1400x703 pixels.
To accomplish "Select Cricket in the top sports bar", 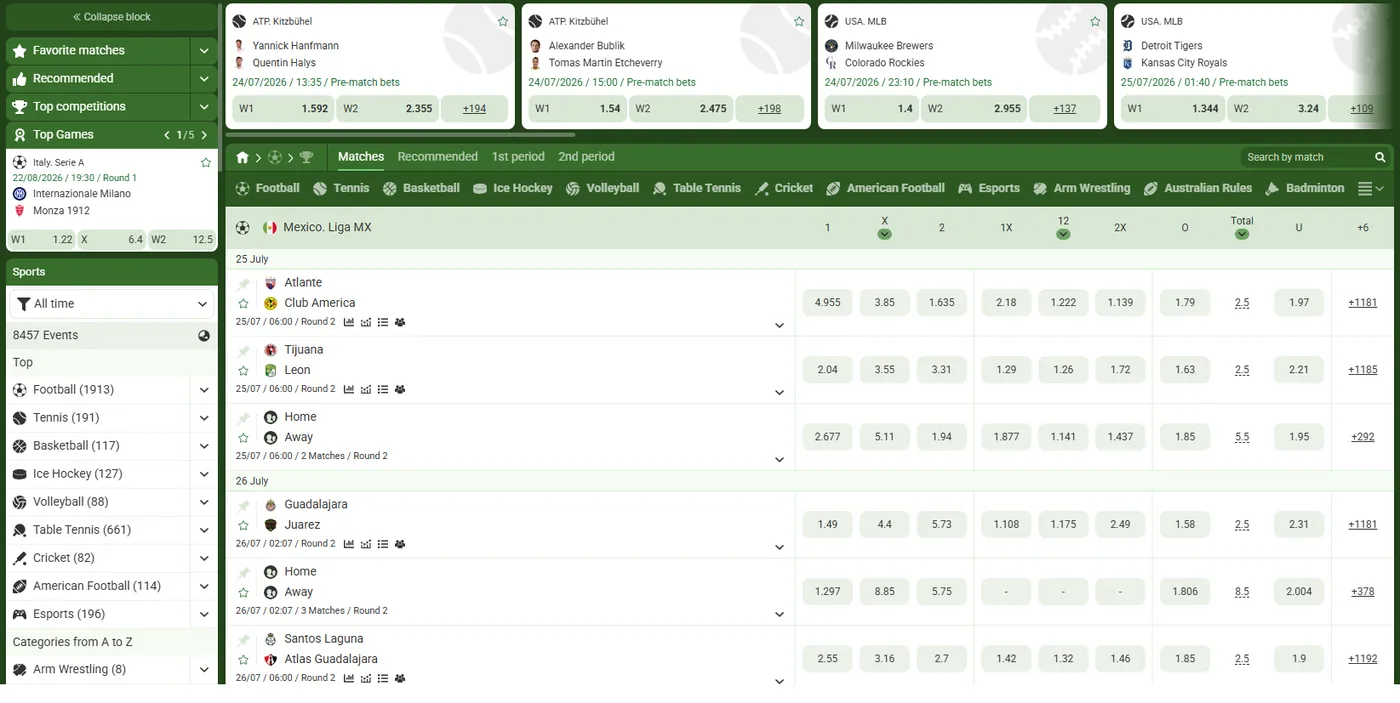I will coord(784,188).
